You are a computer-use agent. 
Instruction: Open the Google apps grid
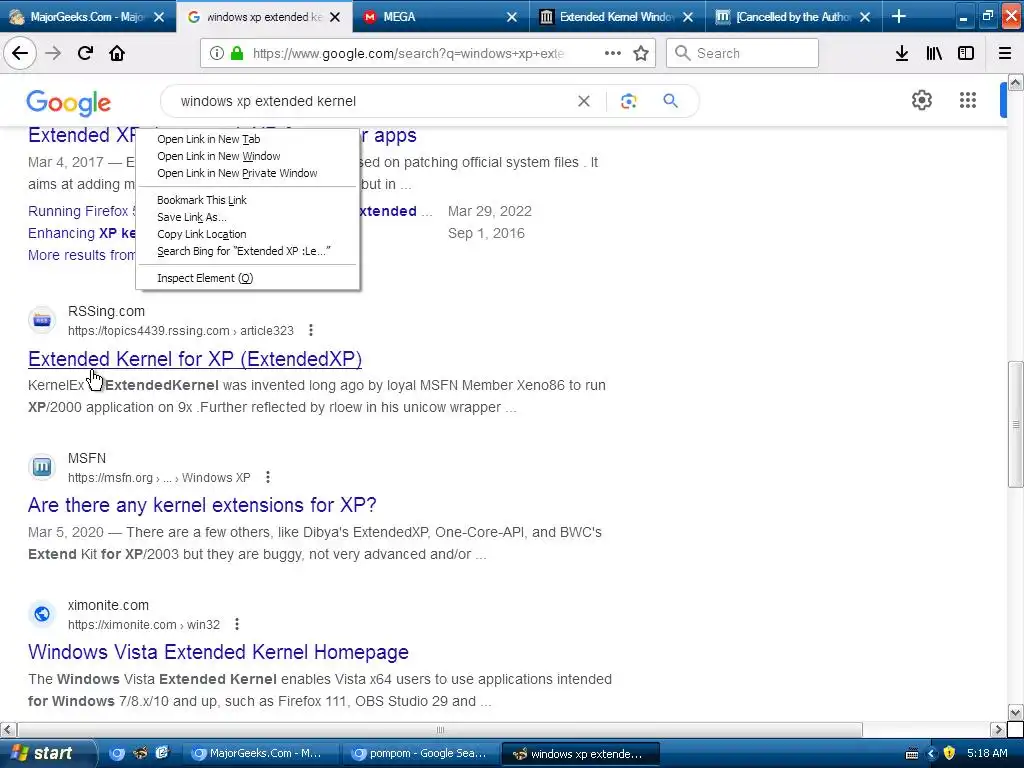click(968, 100)
